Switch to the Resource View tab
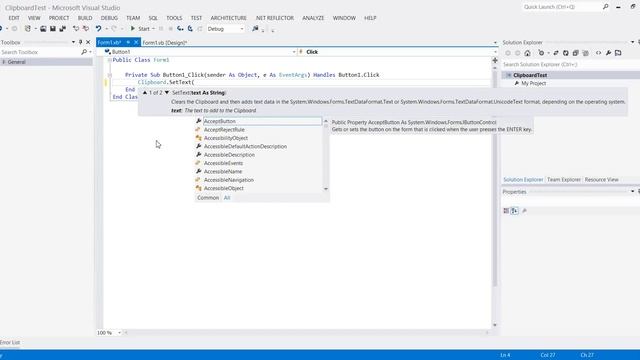Screen dimensions: 640x360 [601, 180]
